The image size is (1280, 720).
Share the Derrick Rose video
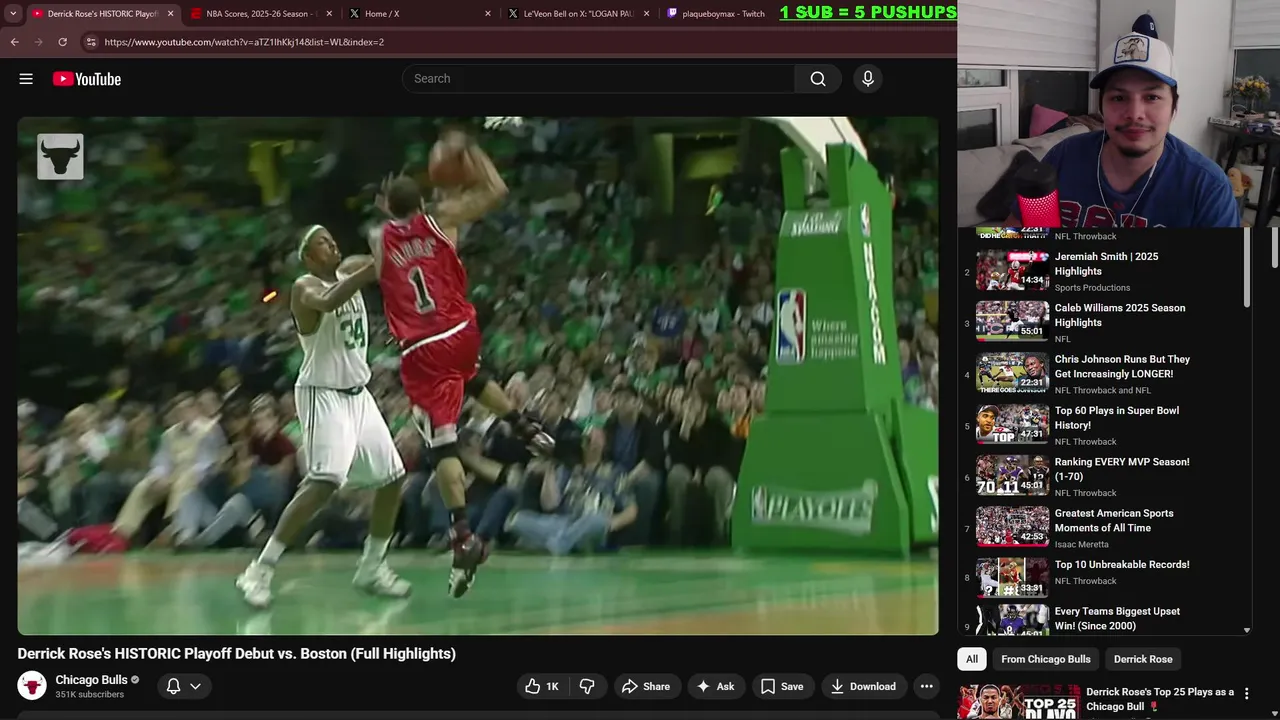(x=646, y=686)
